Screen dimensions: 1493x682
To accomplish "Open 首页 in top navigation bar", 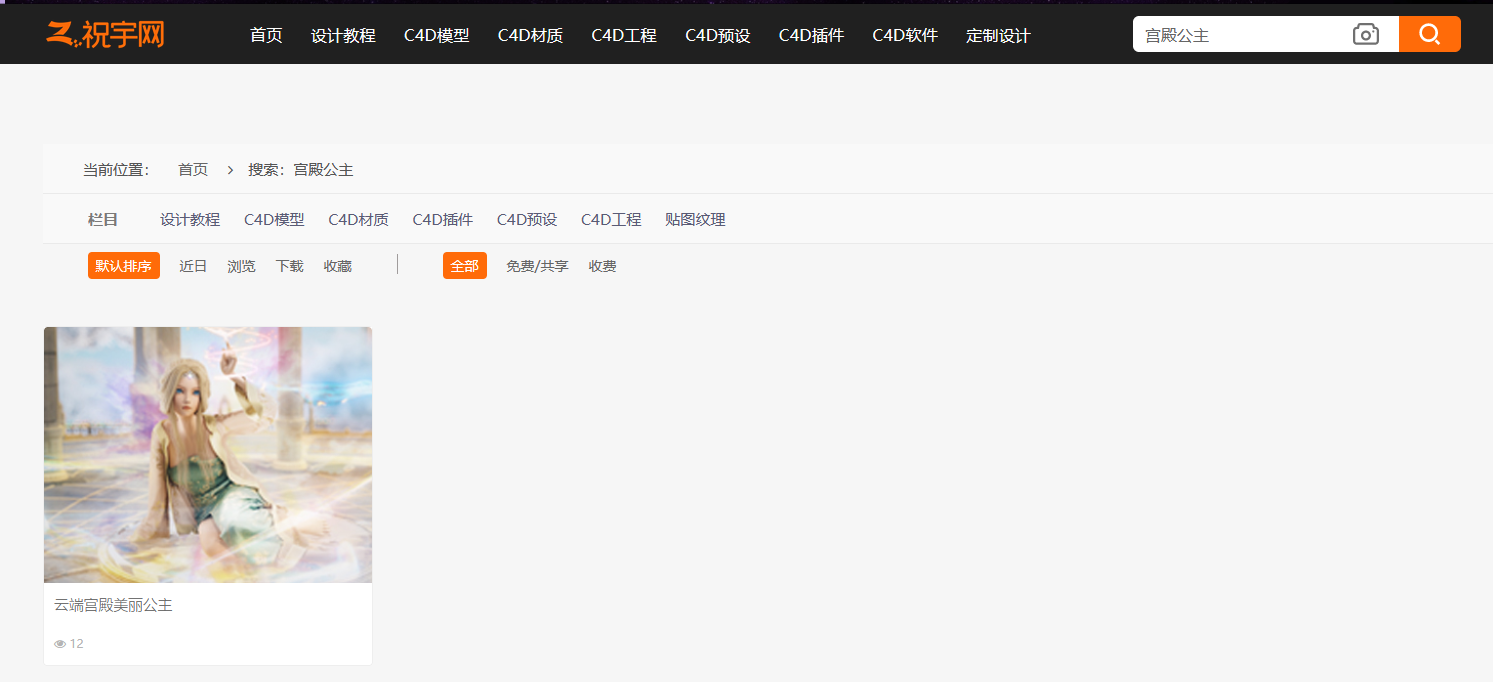I will point(266,35).
